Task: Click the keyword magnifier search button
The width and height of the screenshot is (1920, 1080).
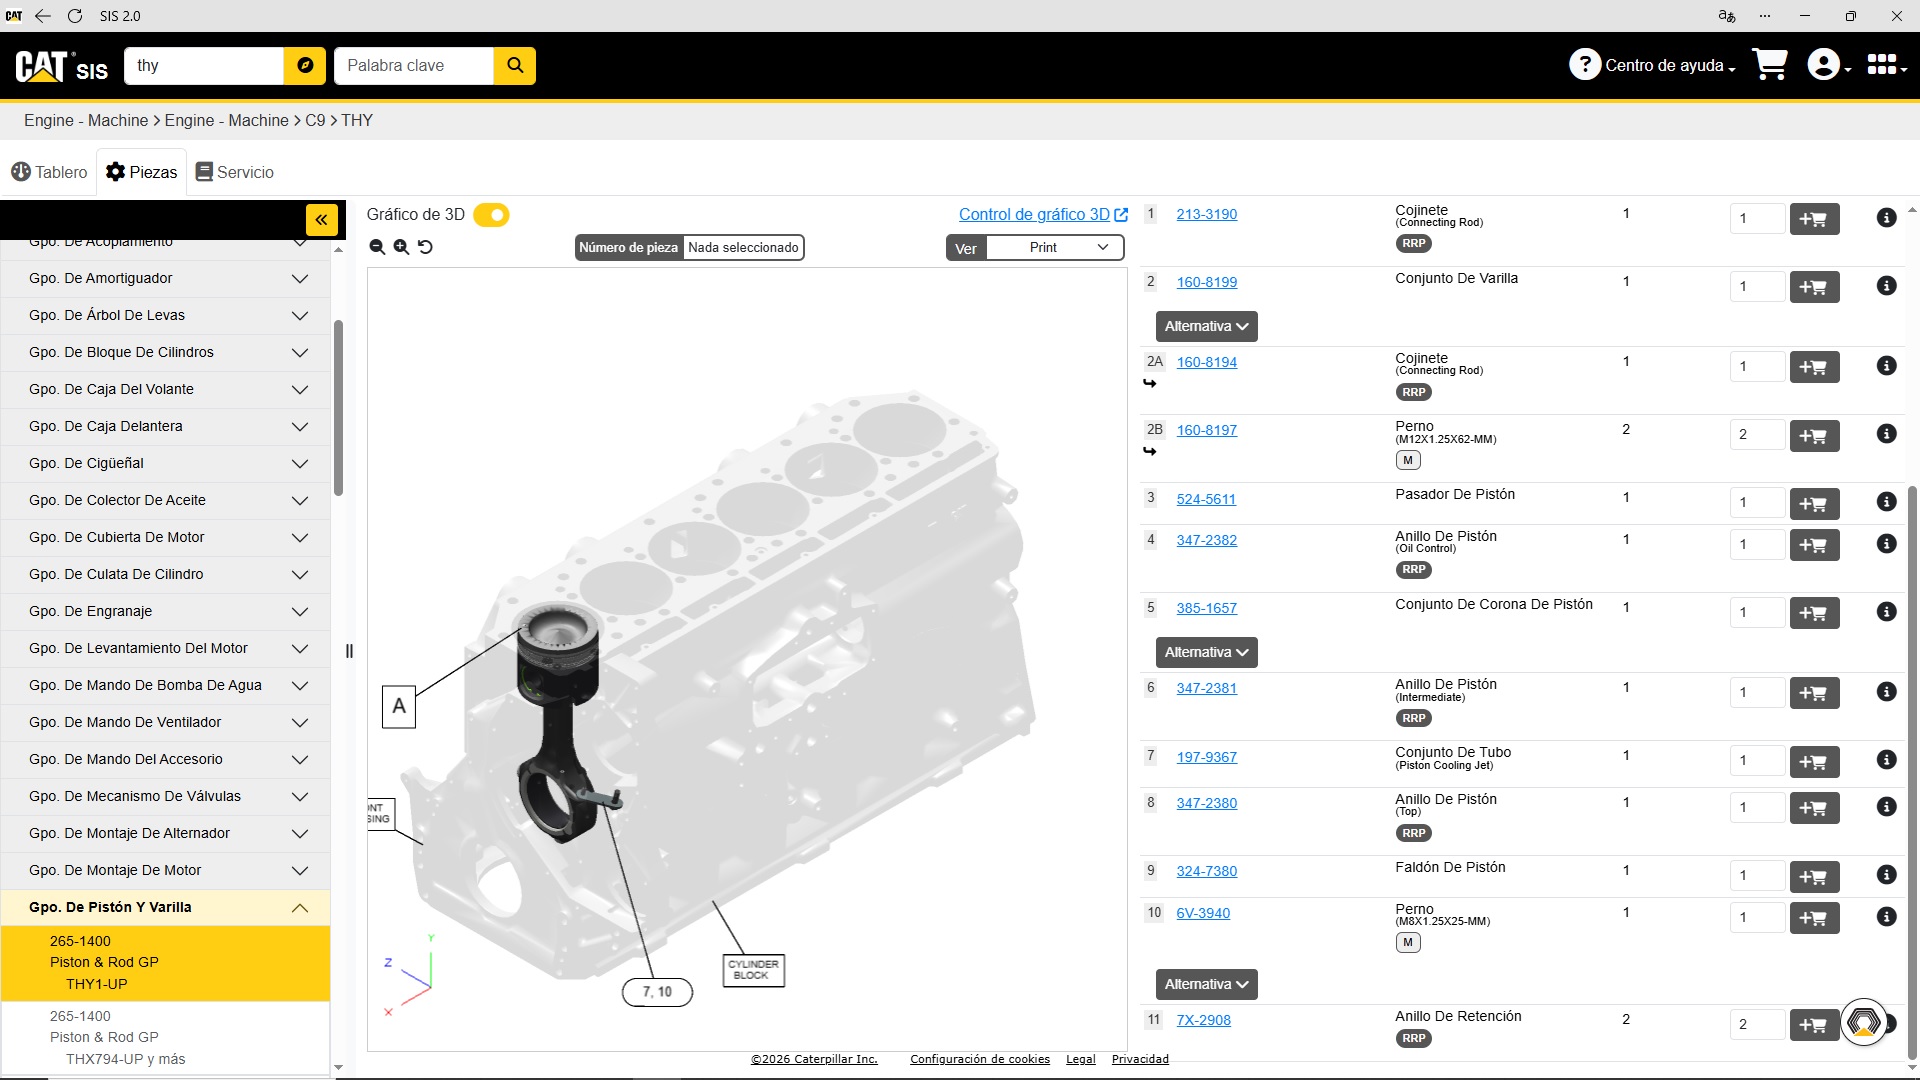Action: coord(515,65)
